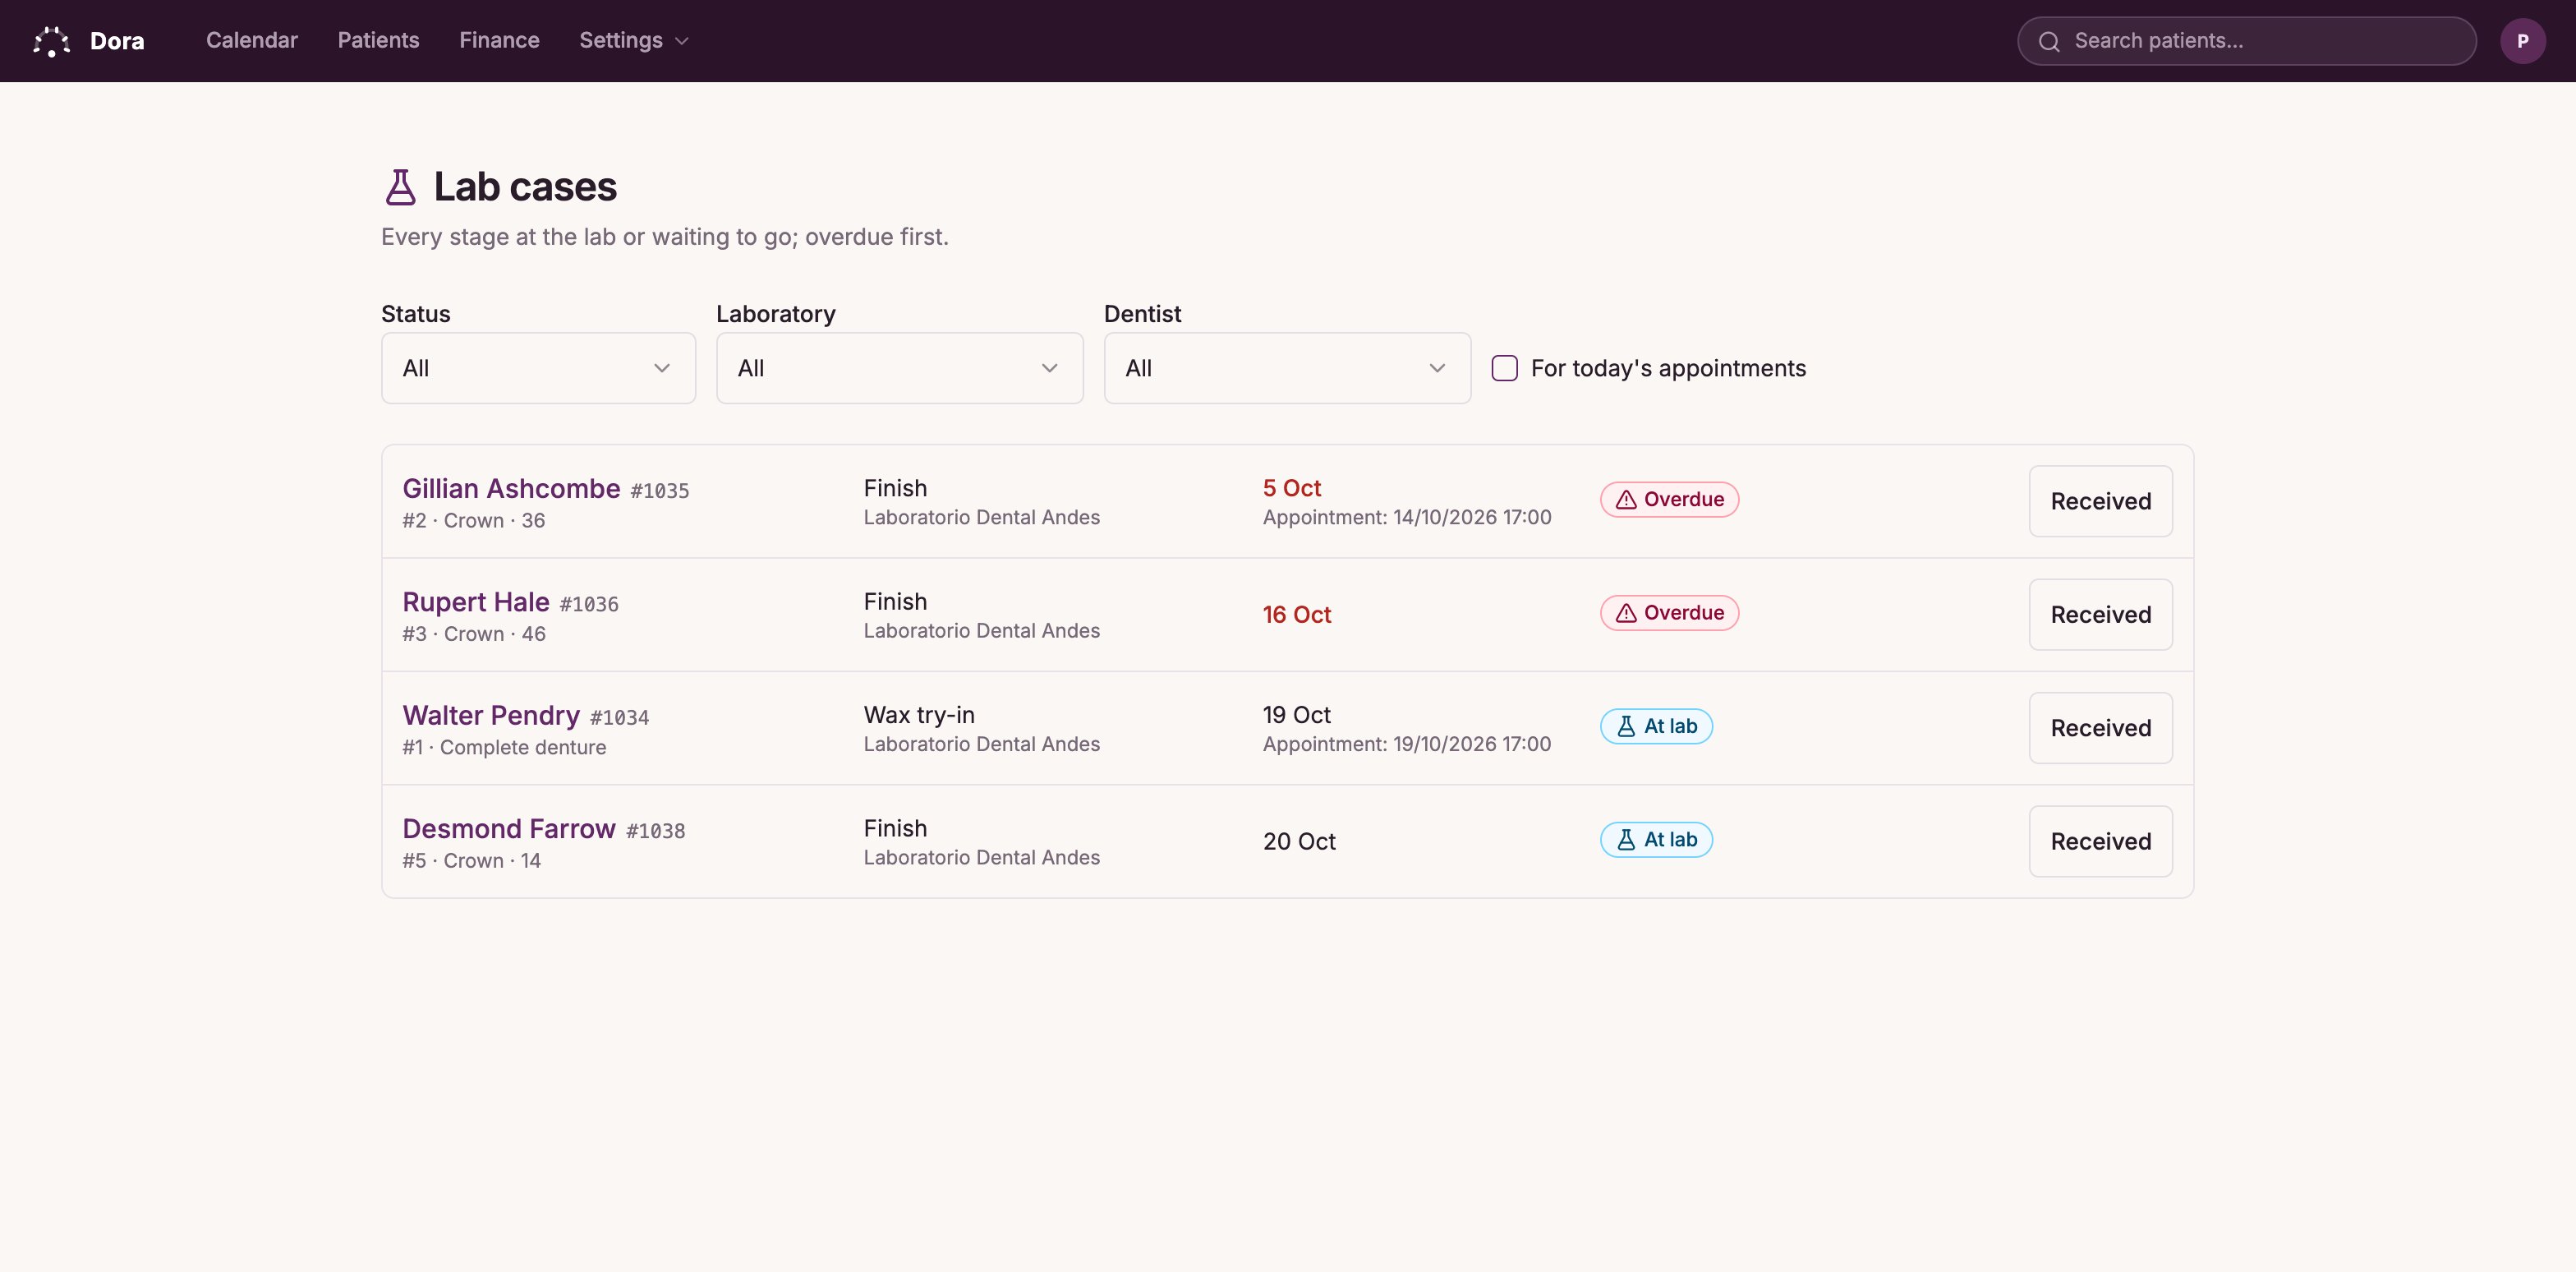
Task: Mark Gillian Ashcombe's case as Received
Action: click(2100, 501)
